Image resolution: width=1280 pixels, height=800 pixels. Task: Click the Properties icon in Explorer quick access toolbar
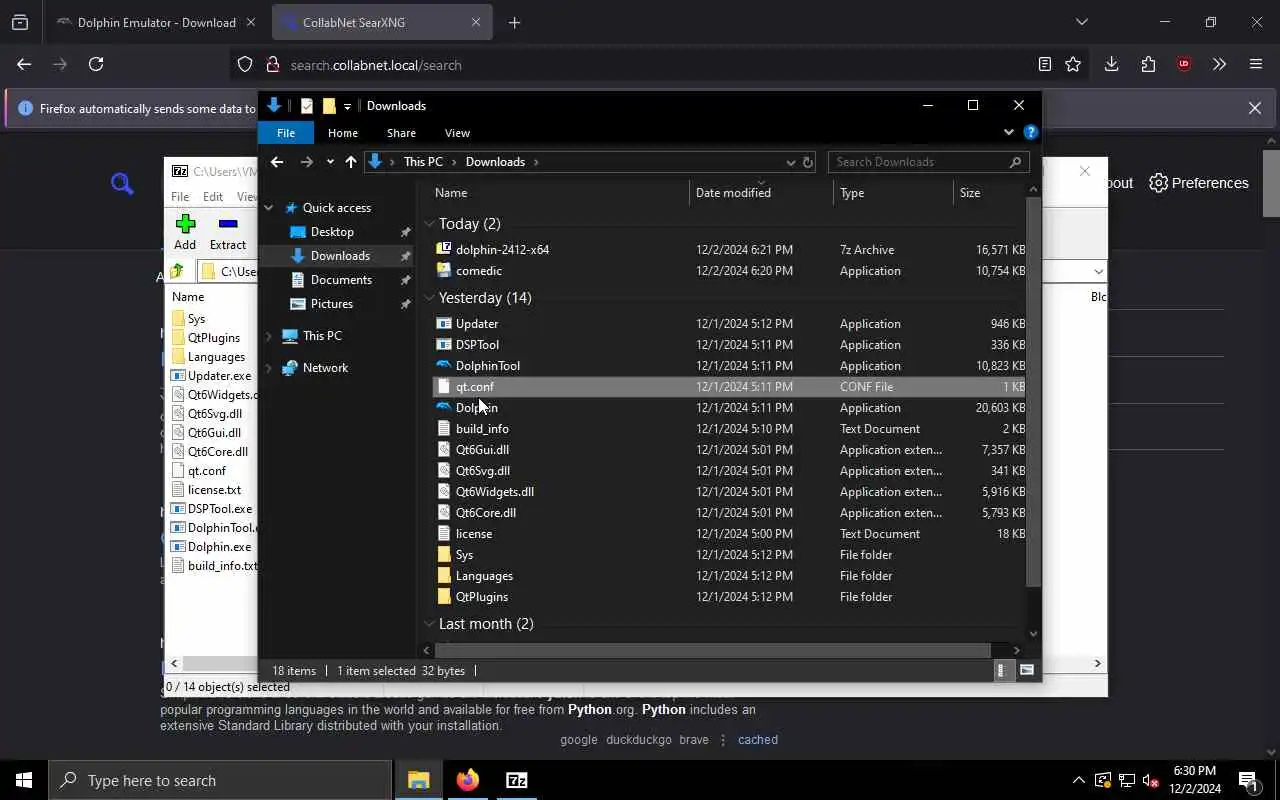[x=307, y=106]
